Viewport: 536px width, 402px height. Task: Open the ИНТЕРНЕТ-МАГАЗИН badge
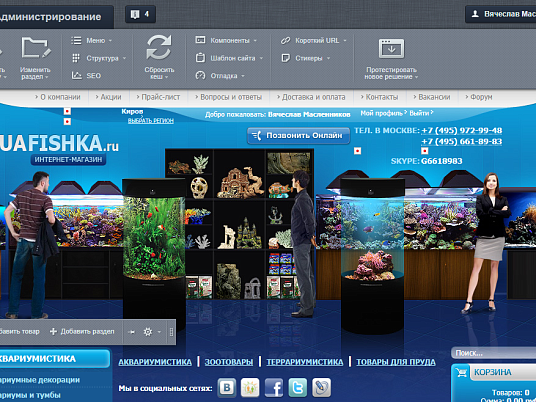pos(68,160)
